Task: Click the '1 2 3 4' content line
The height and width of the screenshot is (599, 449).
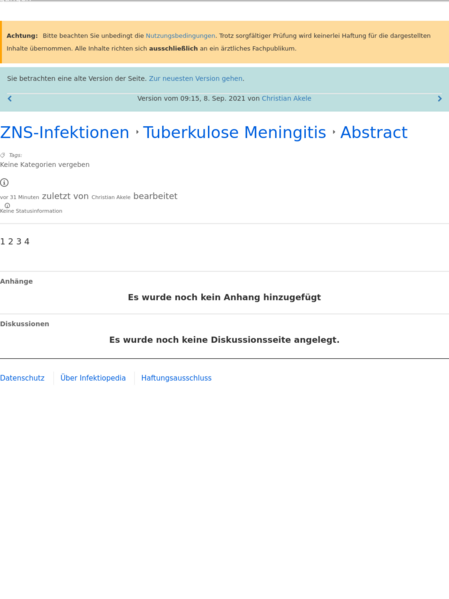Action: pos(15,241)
